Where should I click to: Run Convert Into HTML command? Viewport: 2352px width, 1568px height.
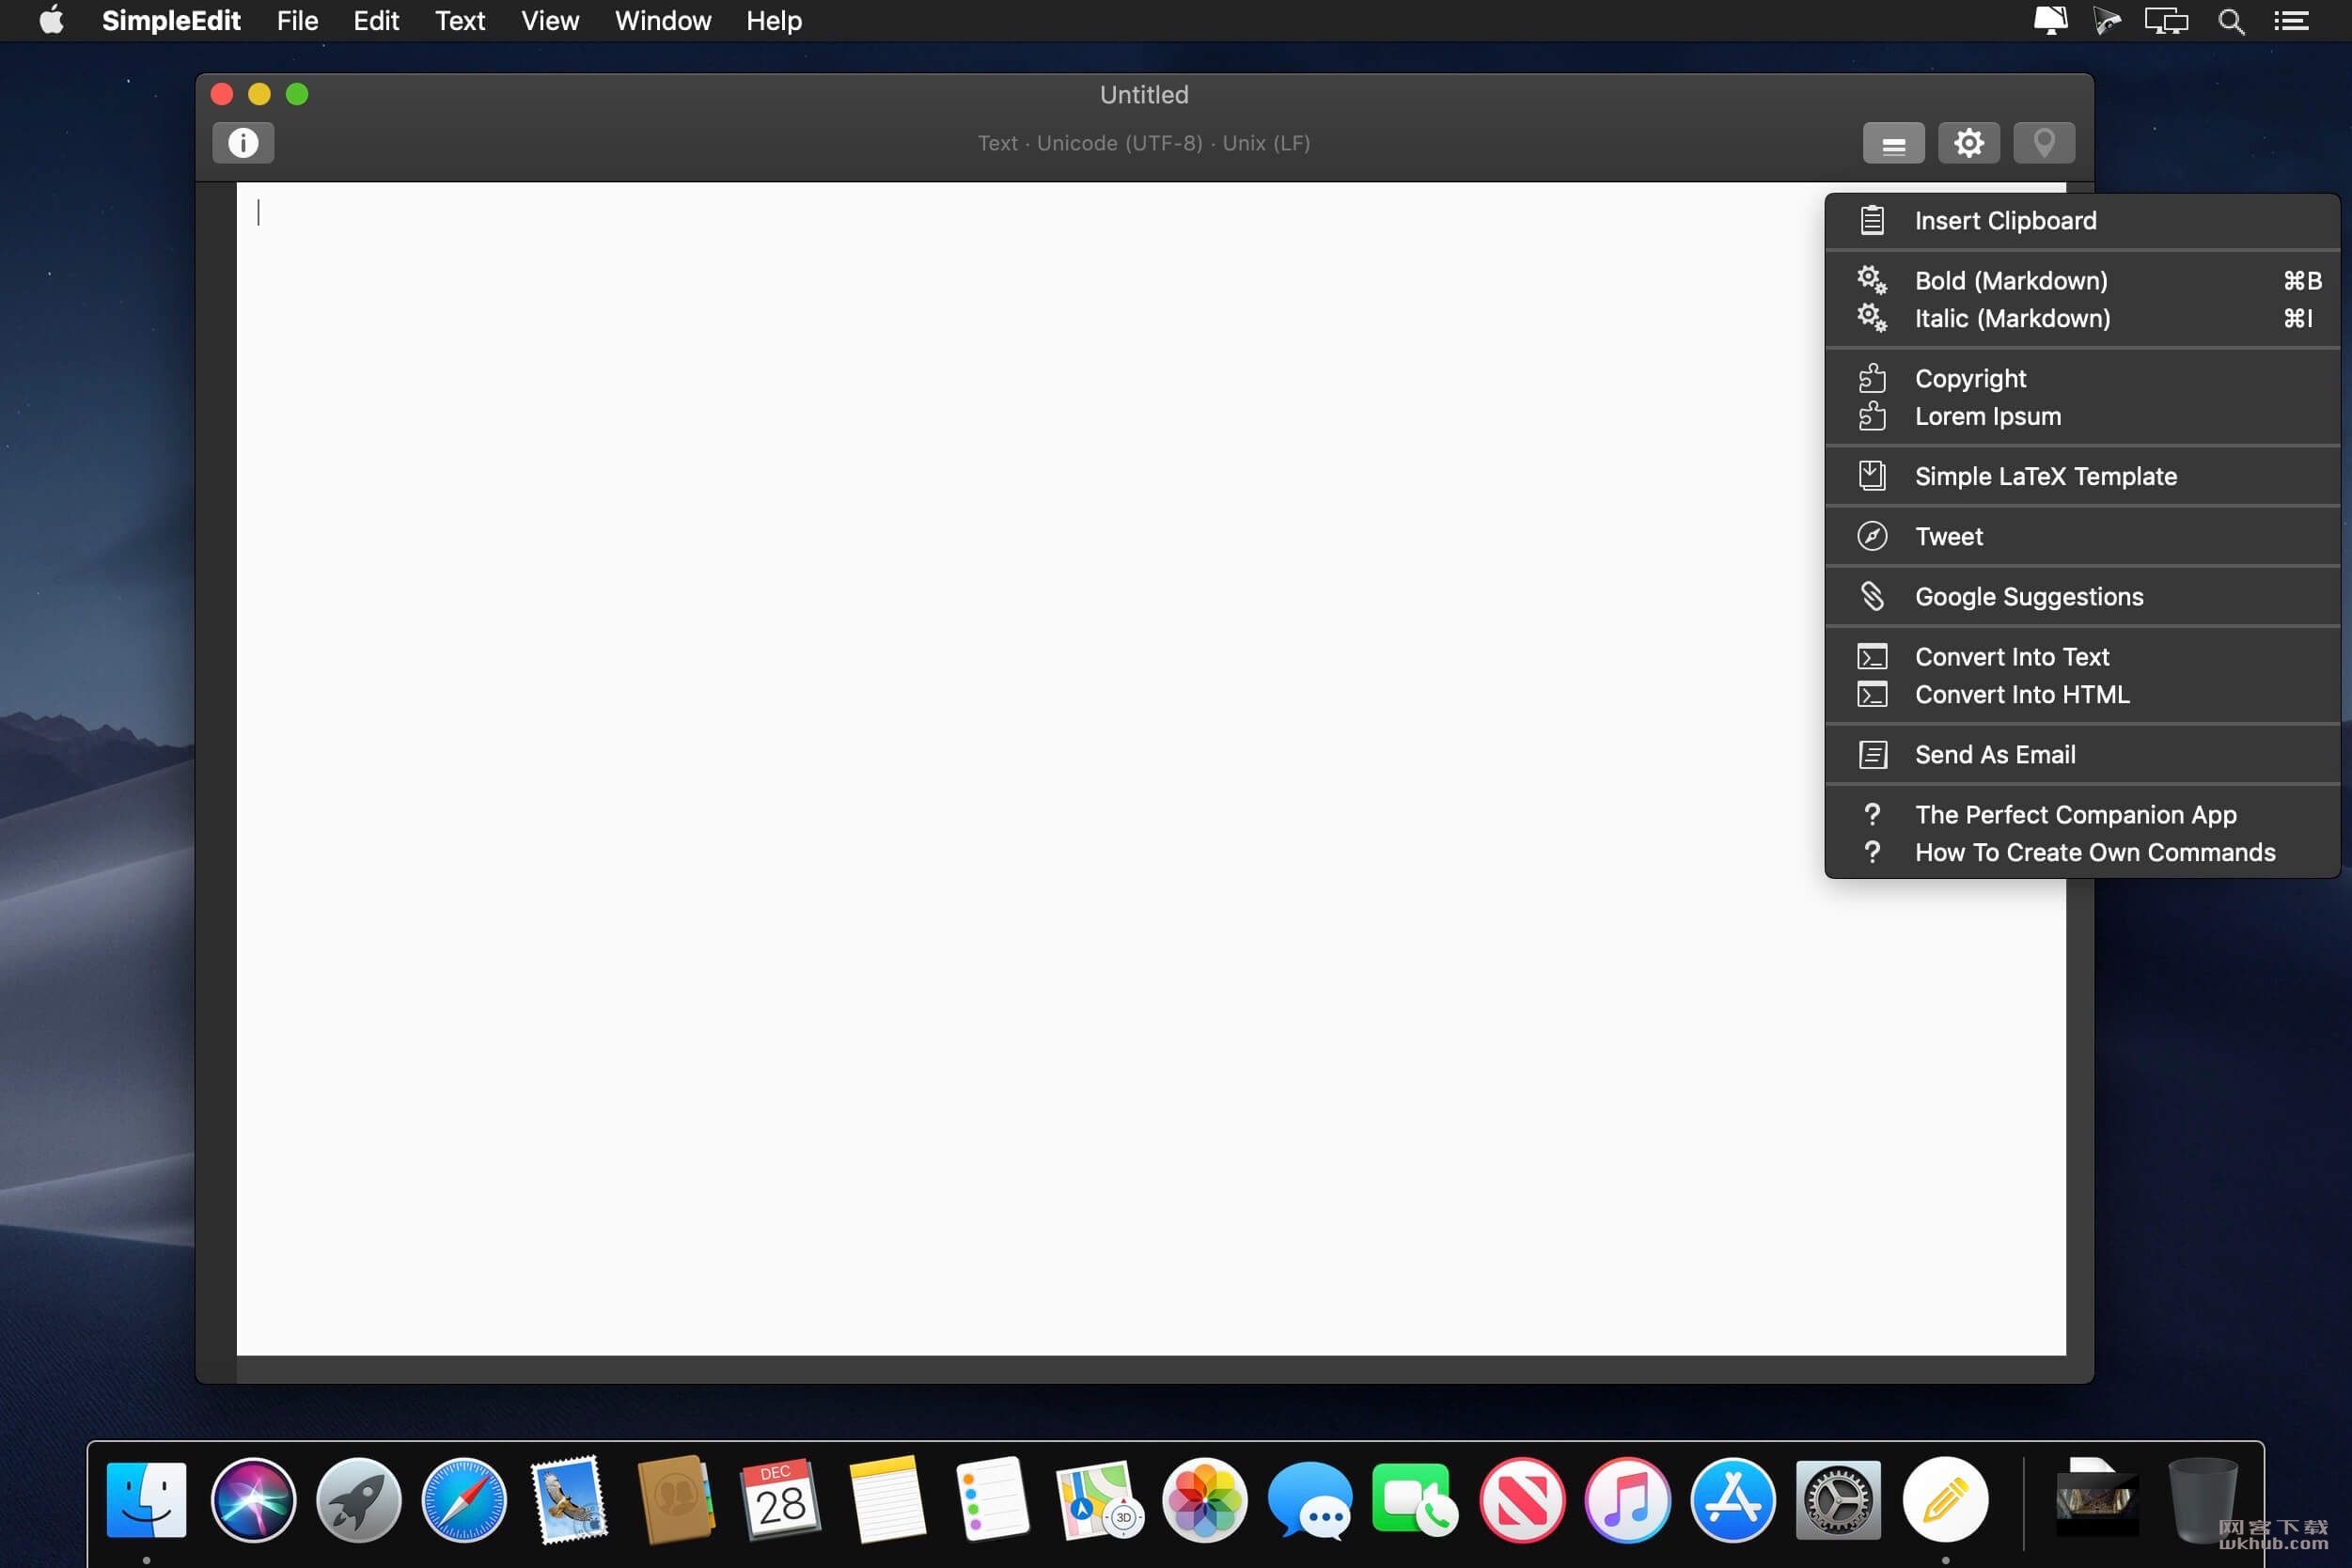pyautogui.click(x=2082, y=694)
